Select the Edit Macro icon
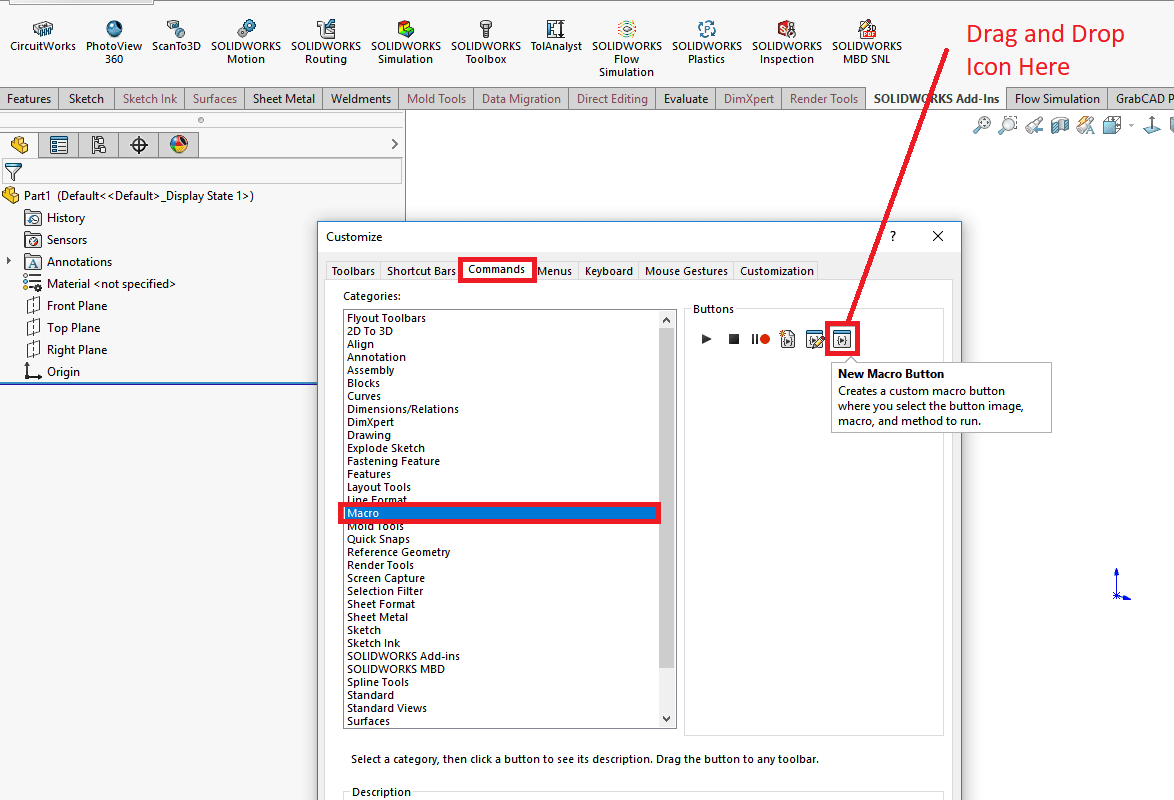This screenshot has width=1174, height=800. (x=815, y=339)
